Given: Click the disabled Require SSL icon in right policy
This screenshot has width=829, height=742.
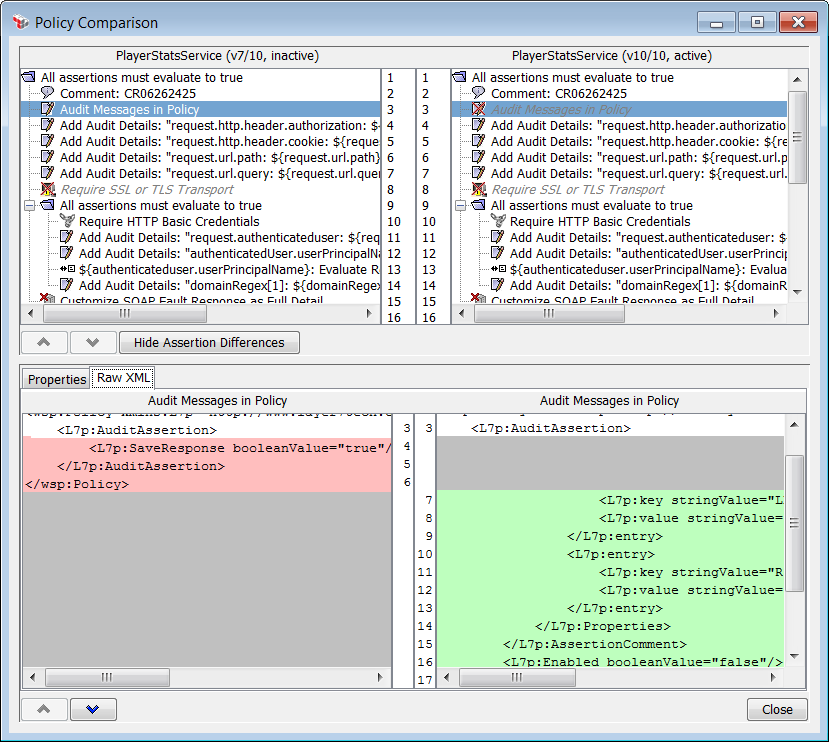Looking at the screenshot, I should (x=478, y=190).
